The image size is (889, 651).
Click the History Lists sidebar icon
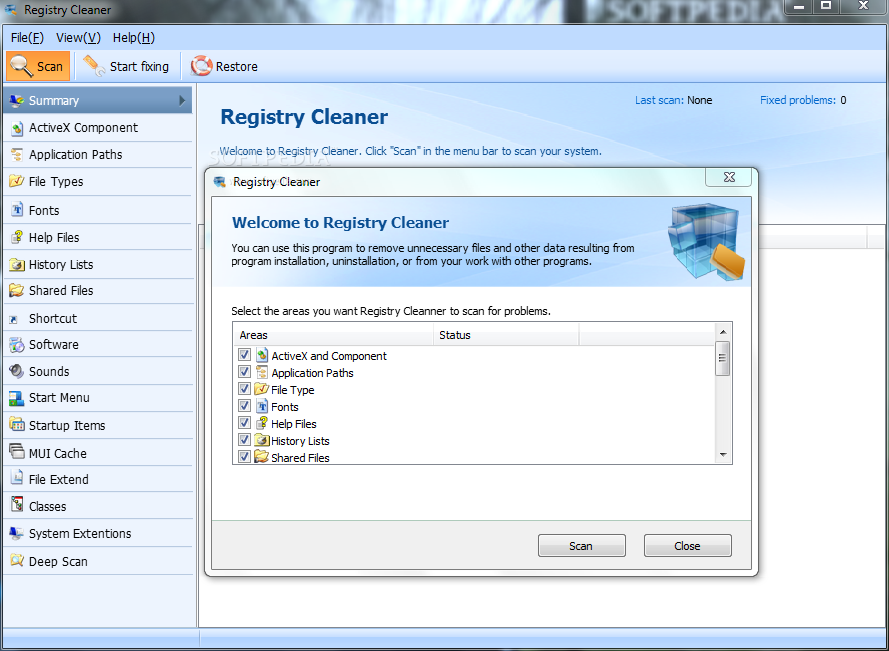(x=16, y=264)
